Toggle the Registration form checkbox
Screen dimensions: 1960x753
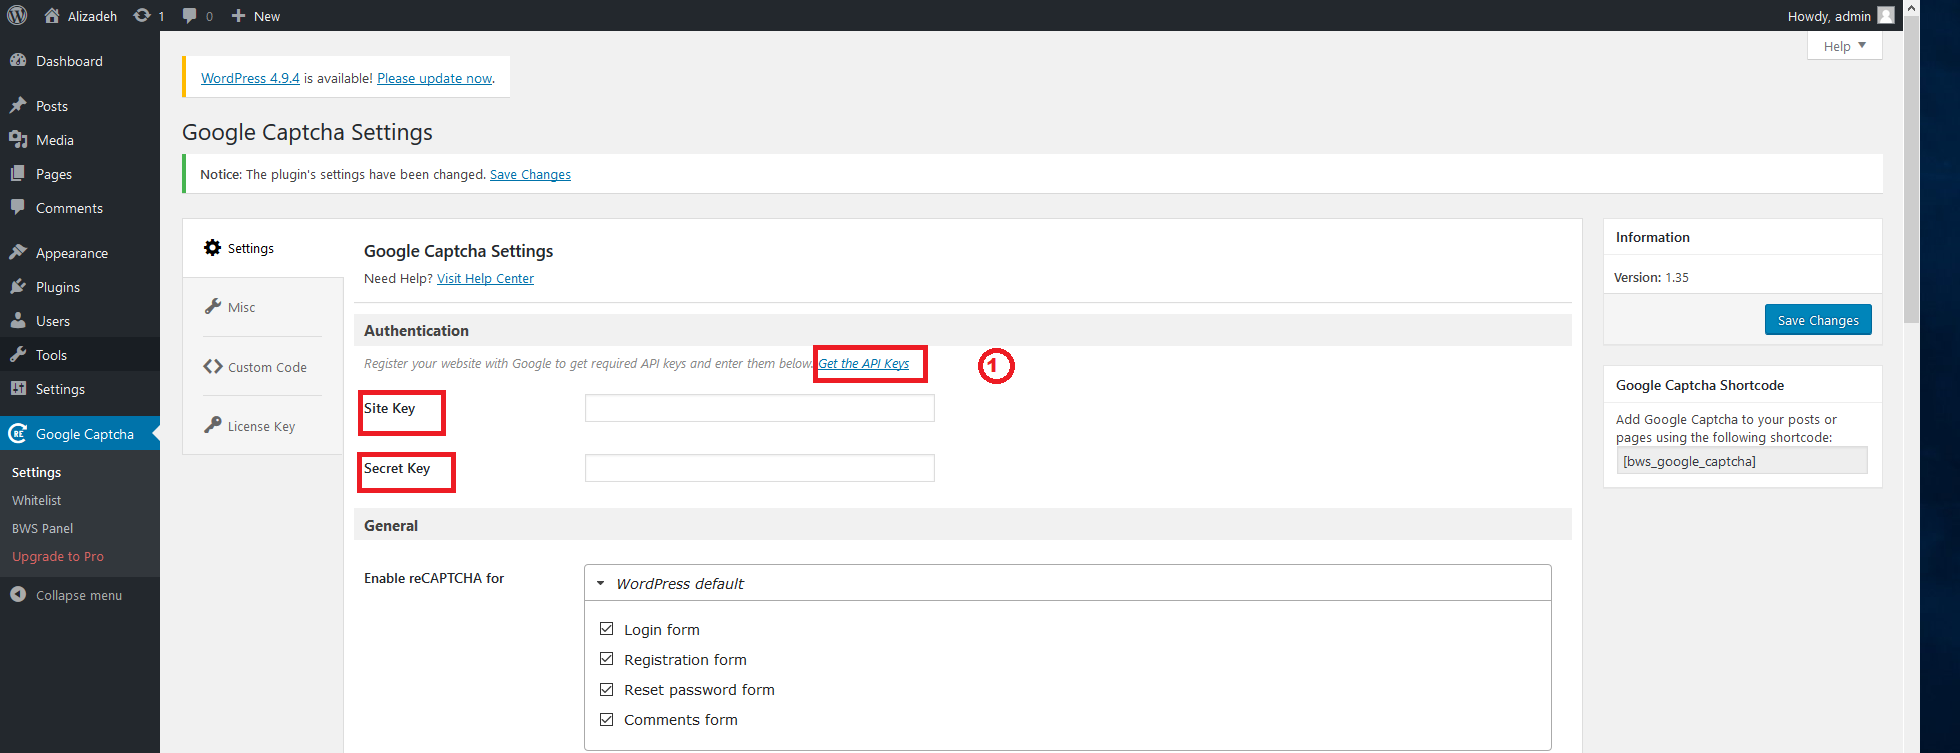606,659
